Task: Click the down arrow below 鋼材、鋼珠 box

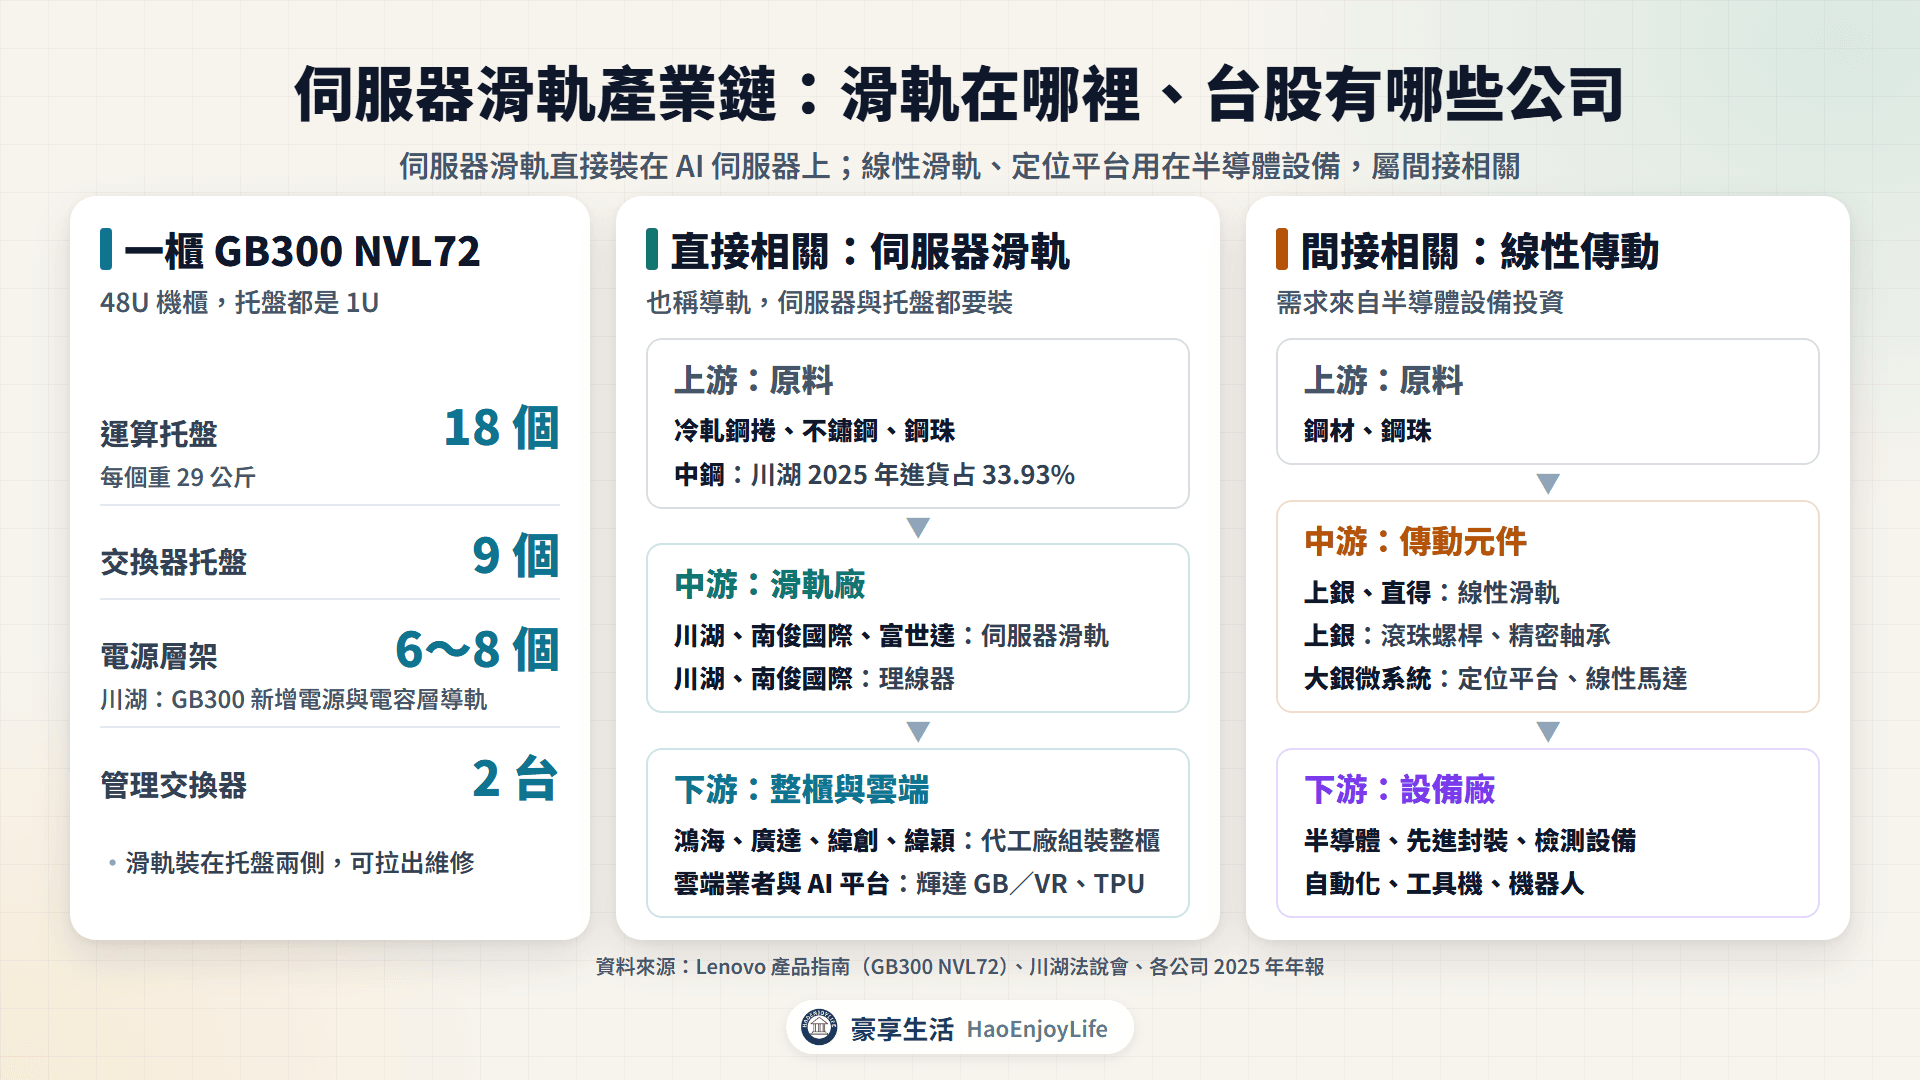Action: (x=1548, y=484)
